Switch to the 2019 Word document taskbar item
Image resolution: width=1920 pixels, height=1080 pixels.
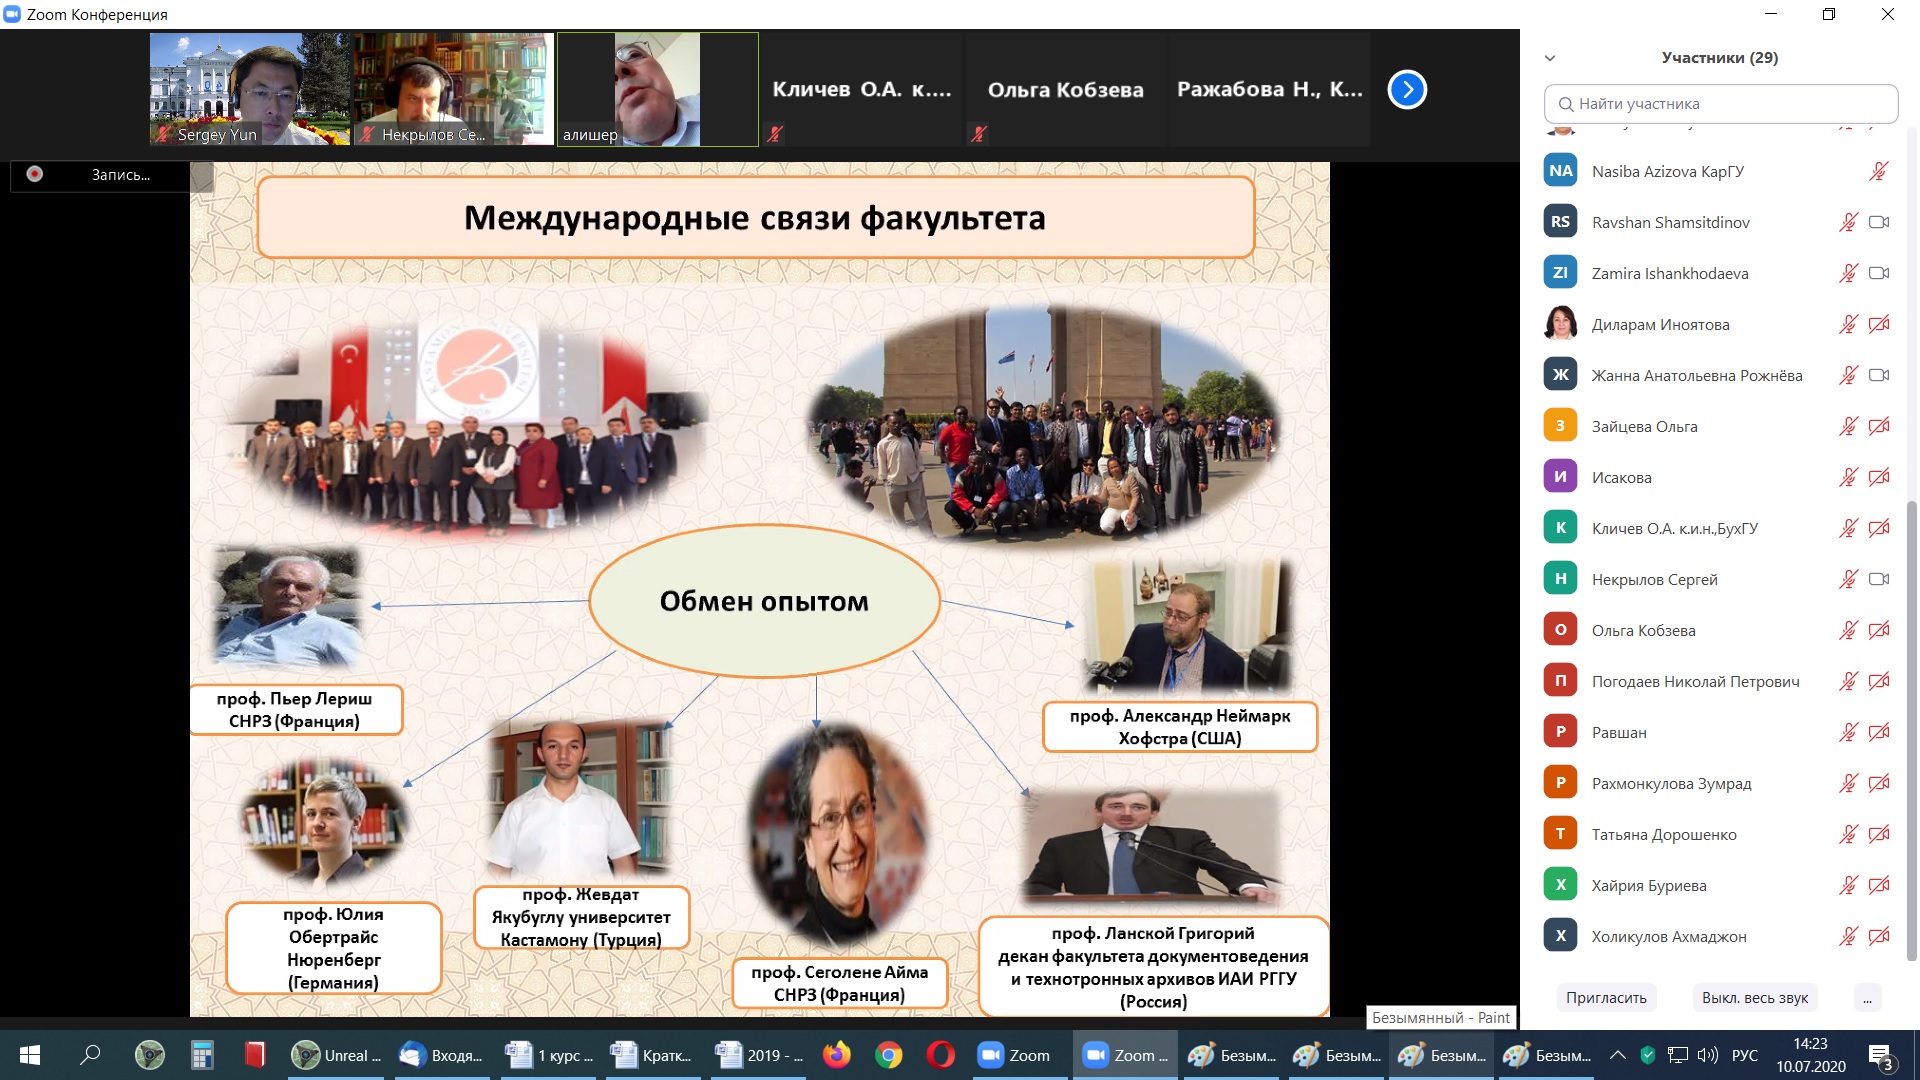click(x=761, y=1055)
